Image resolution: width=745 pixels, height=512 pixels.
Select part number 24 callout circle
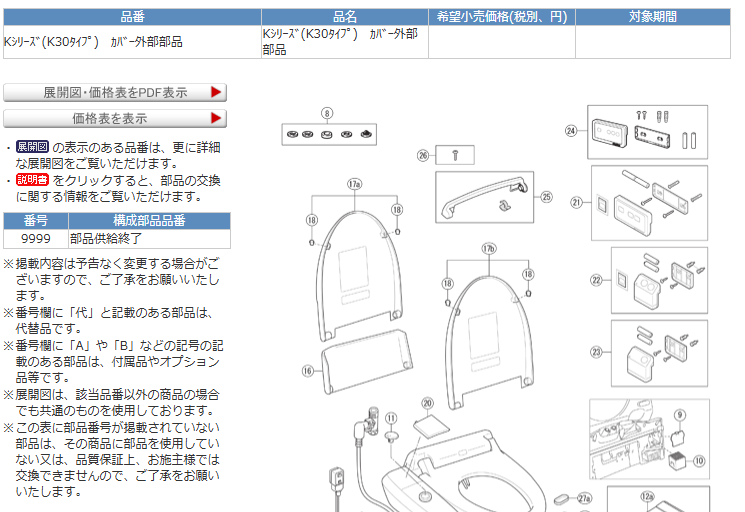571,131
